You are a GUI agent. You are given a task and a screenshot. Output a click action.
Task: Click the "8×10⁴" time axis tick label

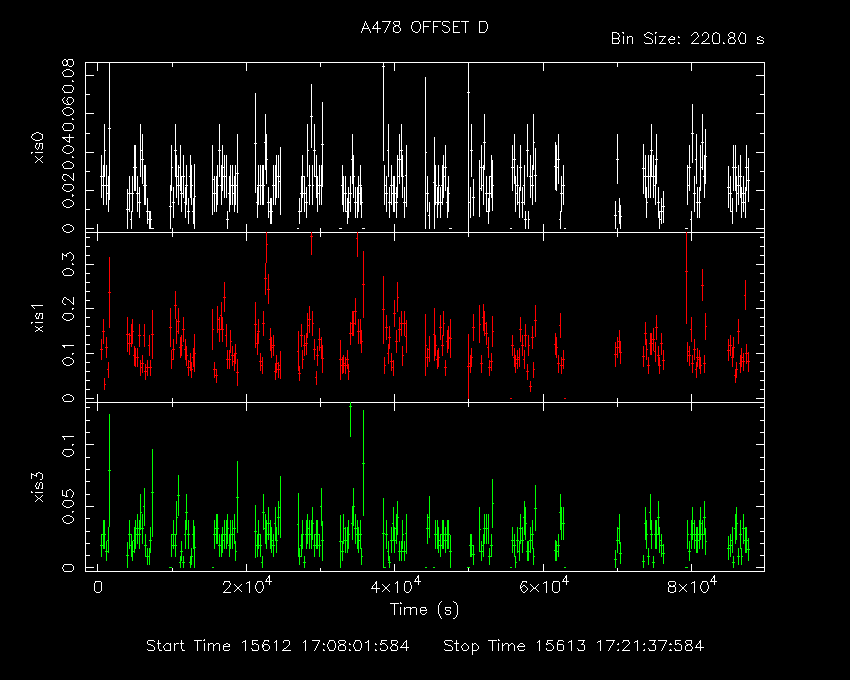coord(692,586)
